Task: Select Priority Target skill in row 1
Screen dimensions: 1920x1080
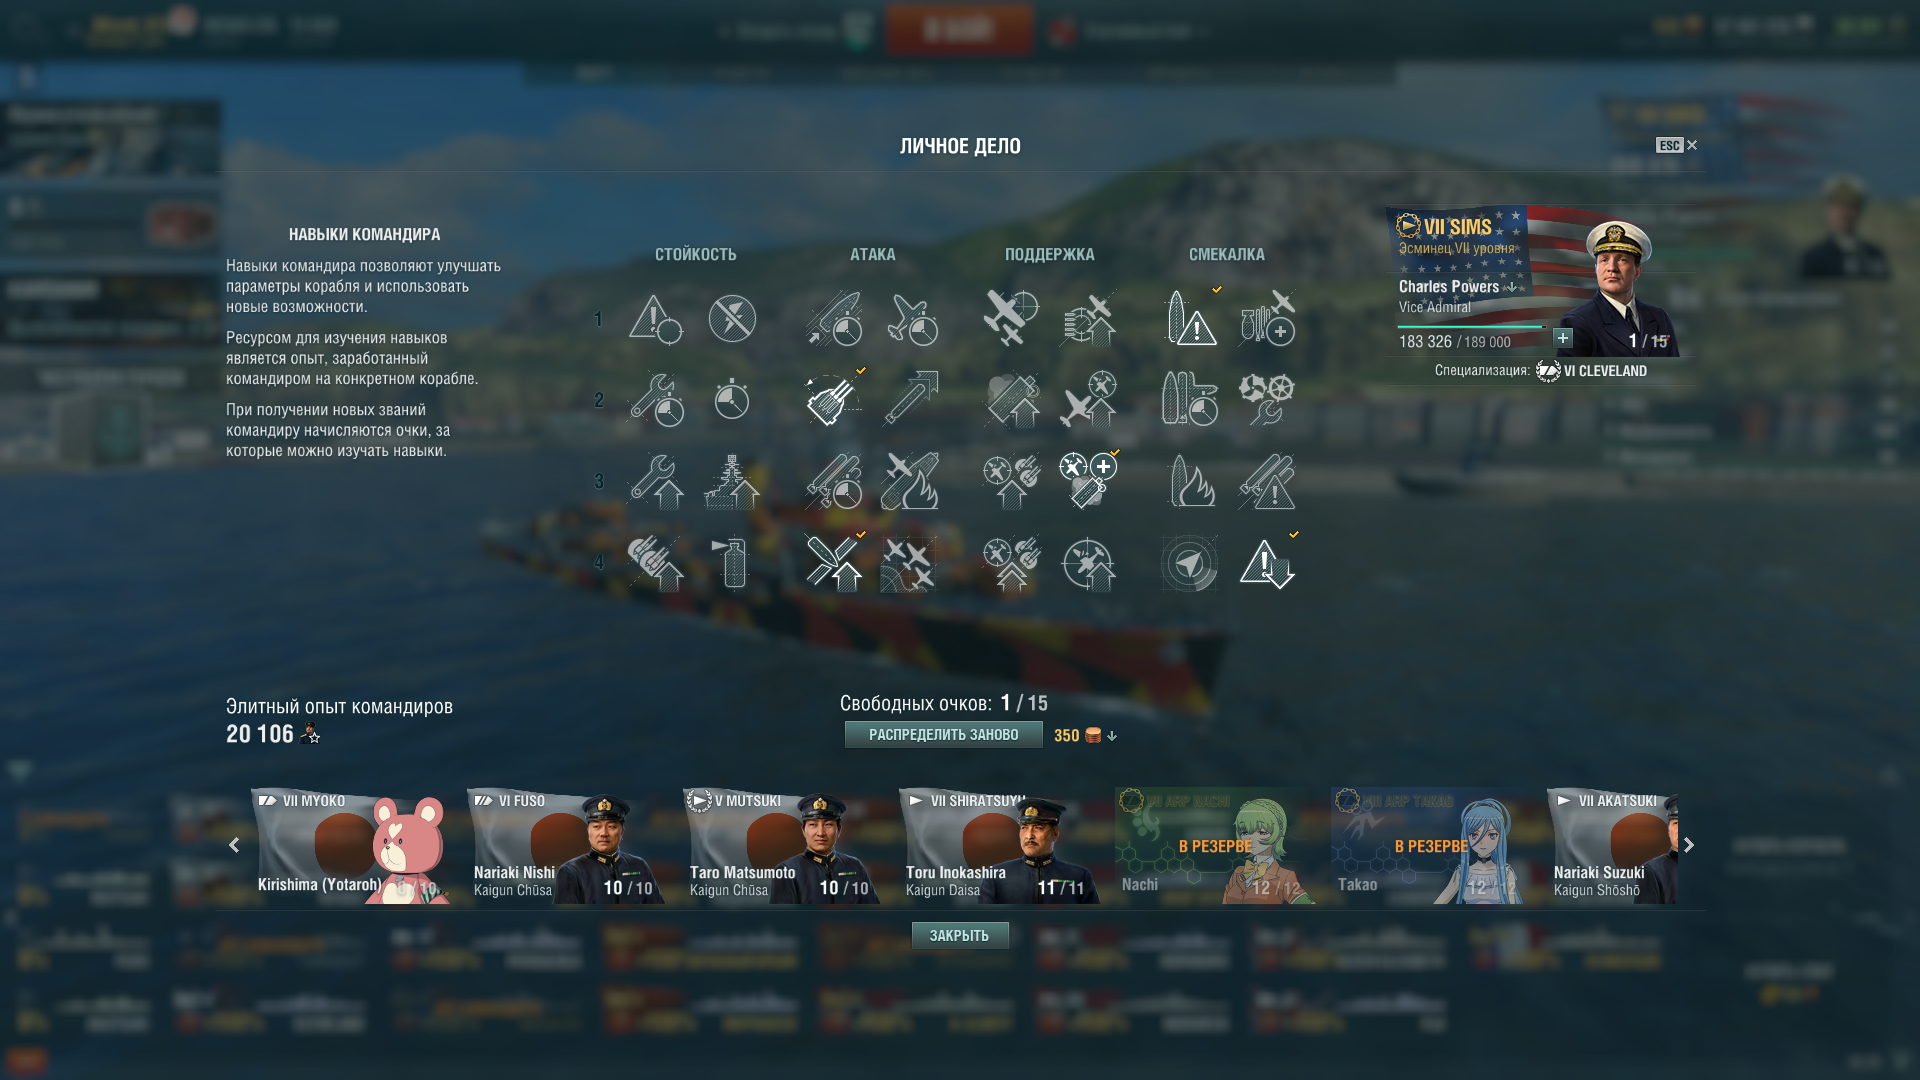Action: pos(655,319)
